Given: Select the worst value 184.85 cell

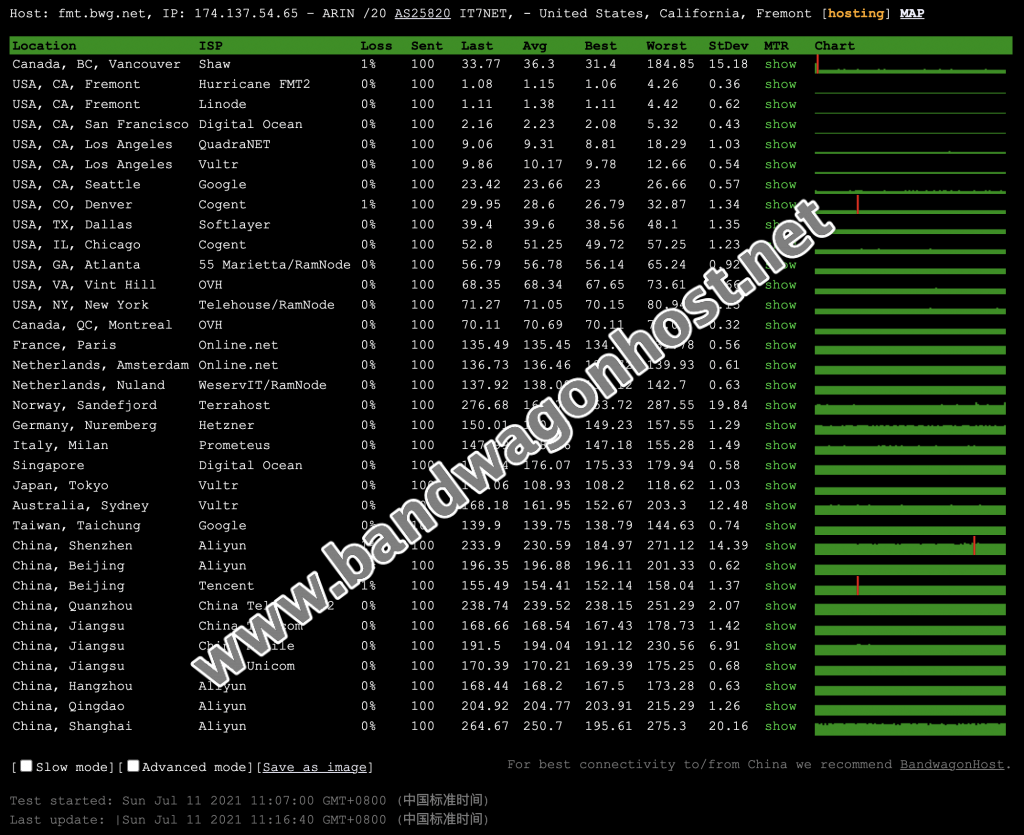Looking at the screenshot, I should pyautogui.click(x=671, y=64).
